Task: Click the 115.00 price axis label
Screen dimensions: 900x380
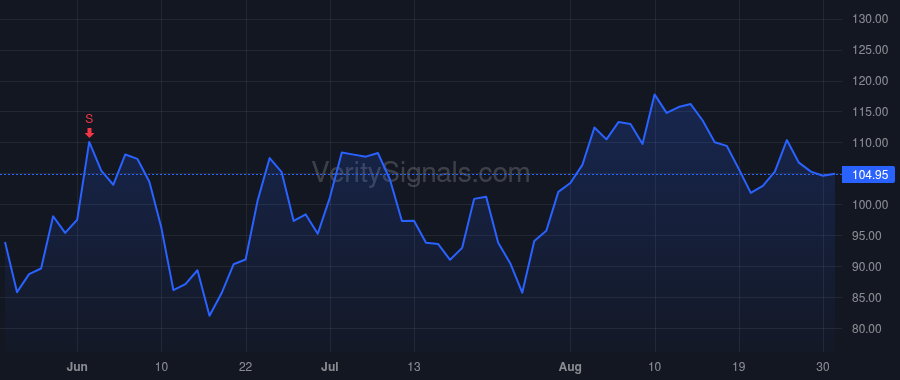Action: coord(870,112)
